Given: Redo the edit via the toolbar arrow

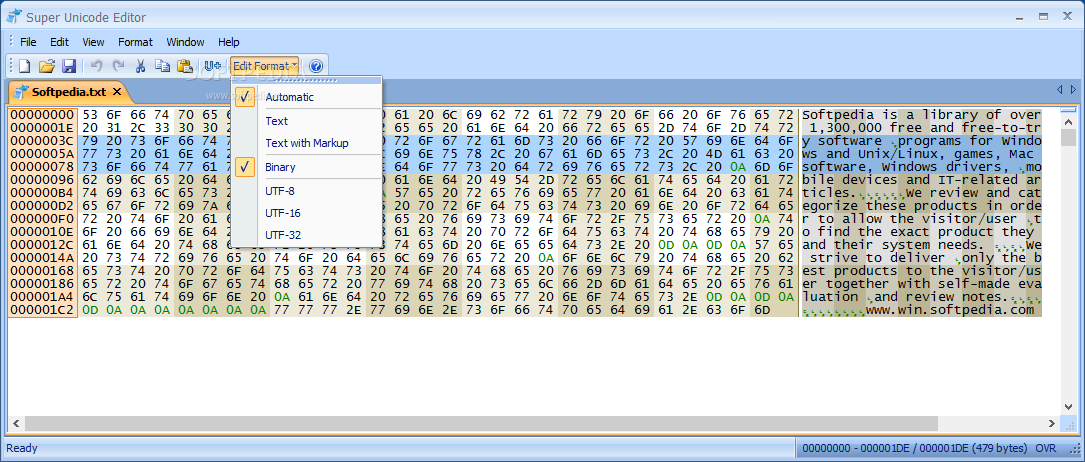Looking at the screenshot, I should click(118, 66).
